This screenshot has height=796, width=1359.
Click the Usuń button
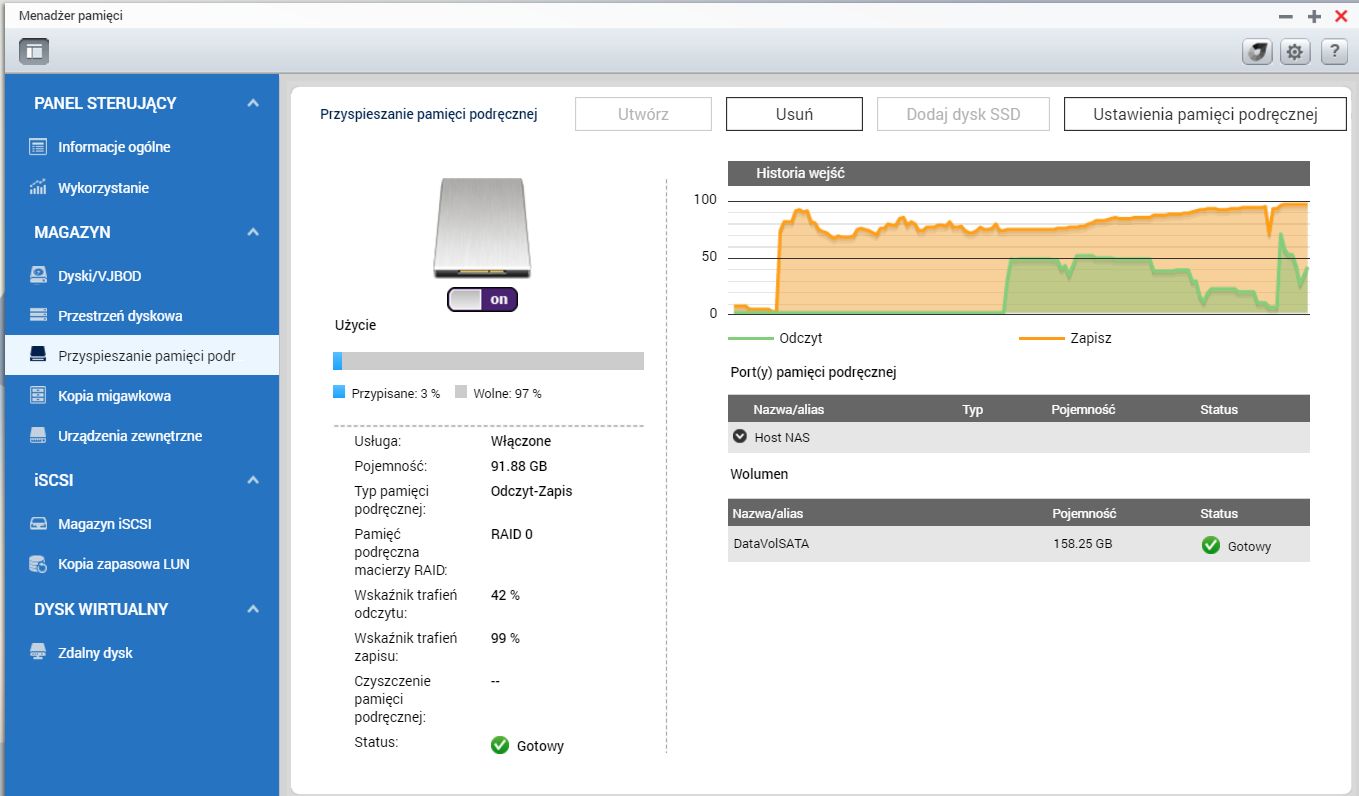click(794, 114)
